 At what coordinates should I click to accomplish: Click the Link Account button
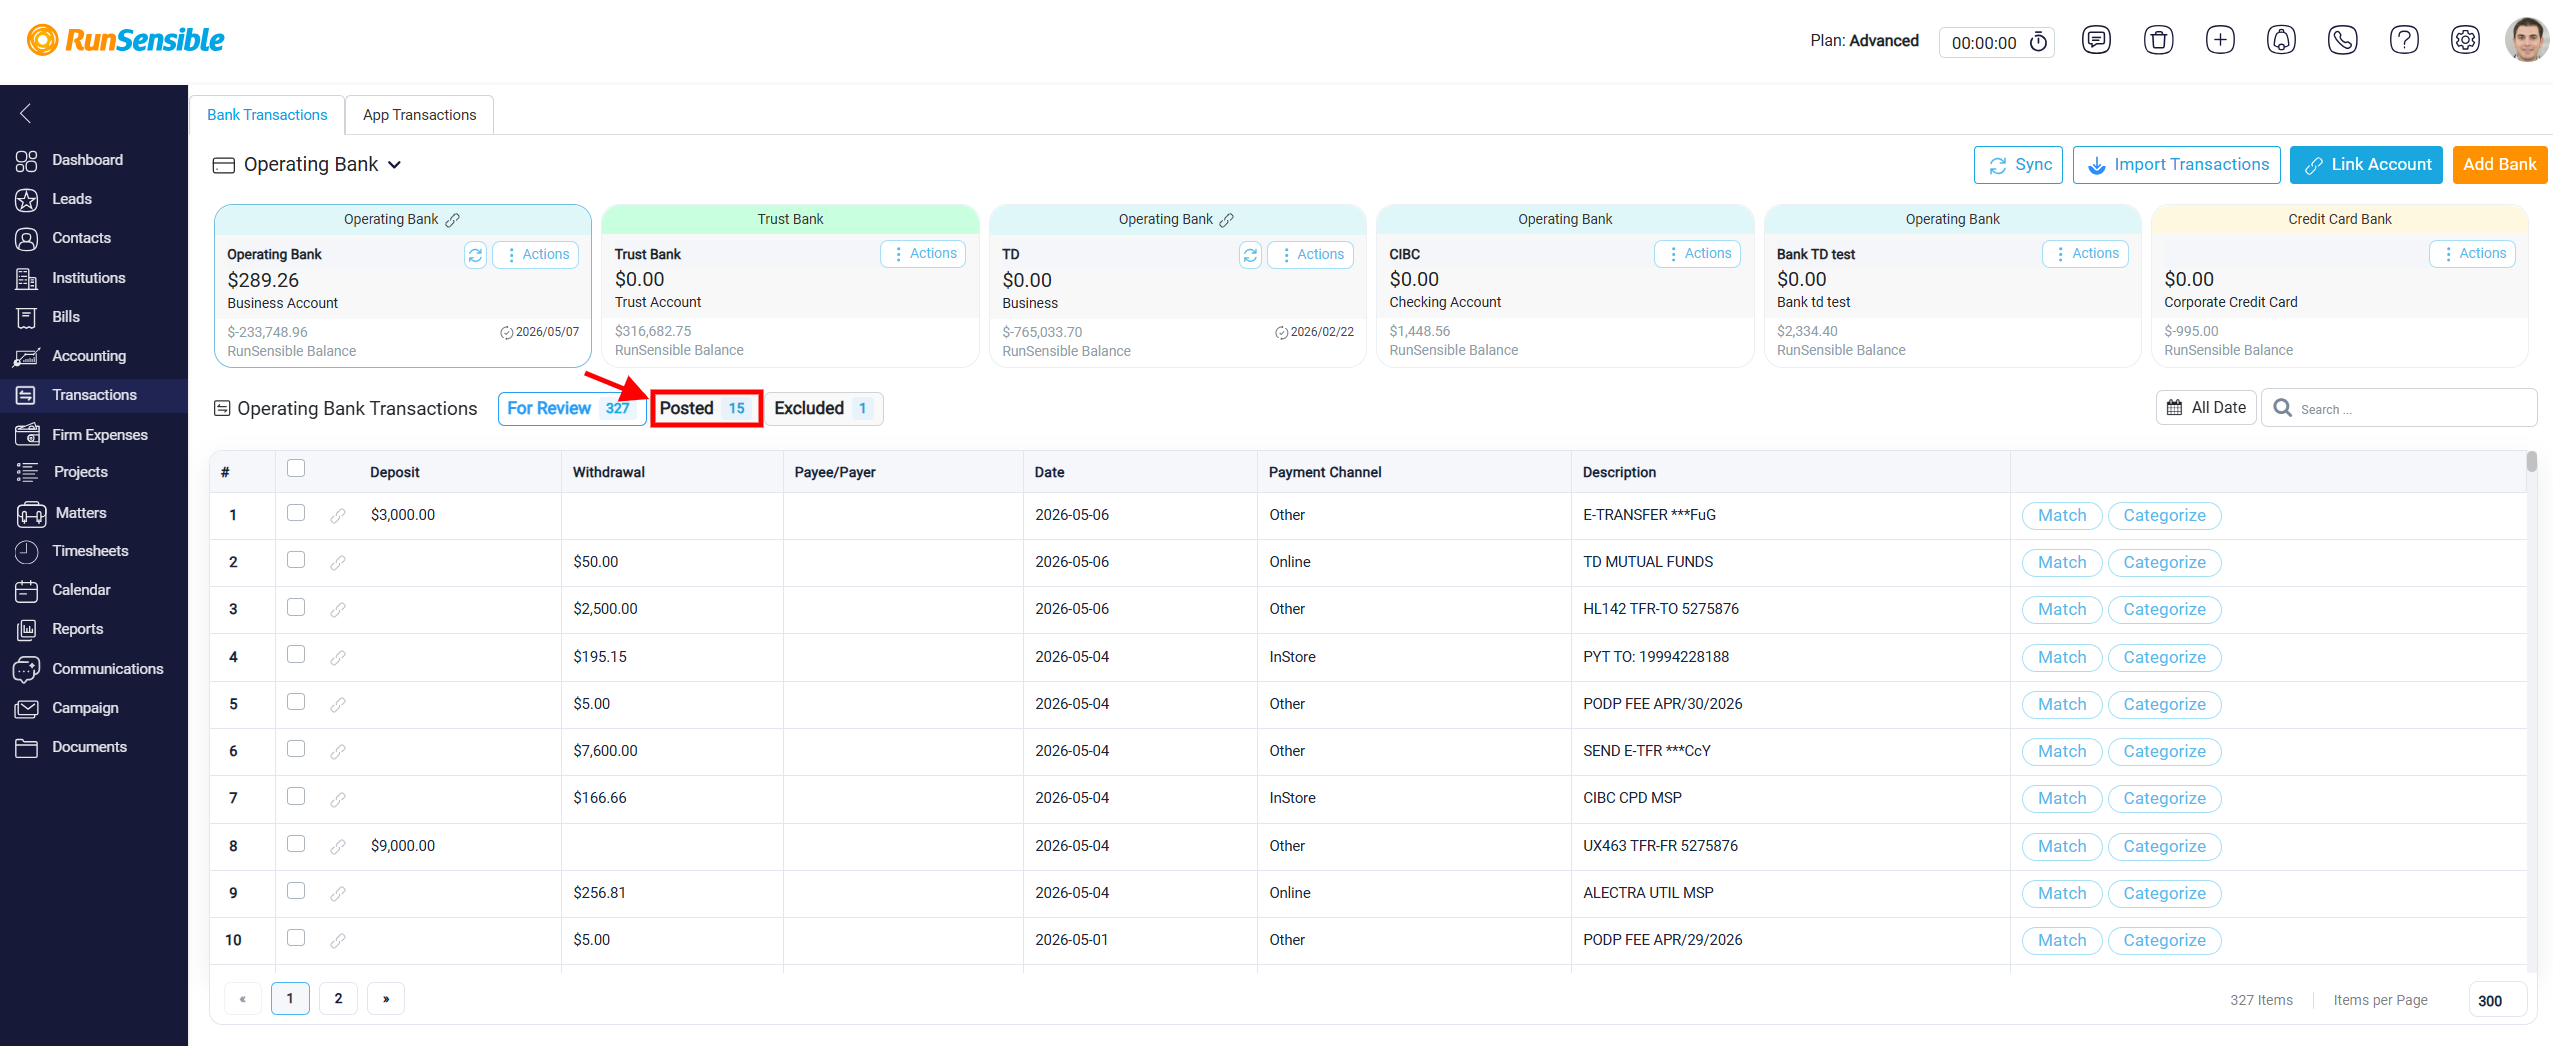click(2366, 165)
